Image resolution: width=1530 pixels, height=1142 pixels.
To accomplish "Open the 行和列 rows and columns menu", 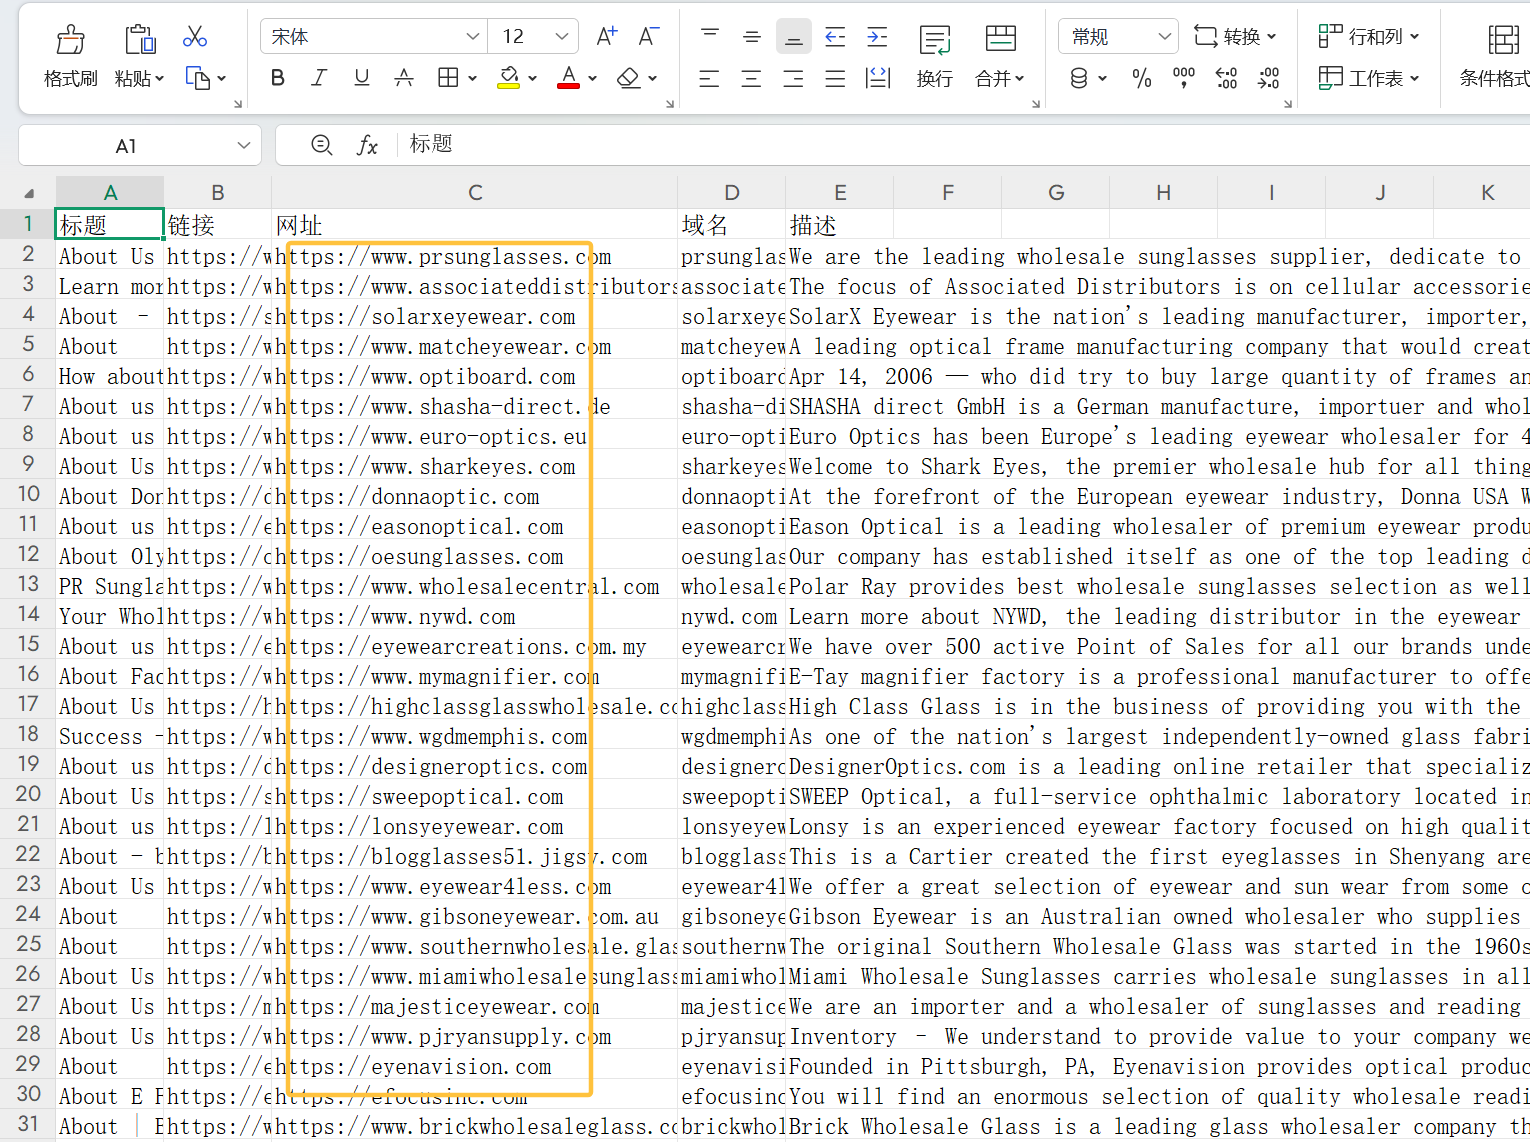I will 1369,37.
